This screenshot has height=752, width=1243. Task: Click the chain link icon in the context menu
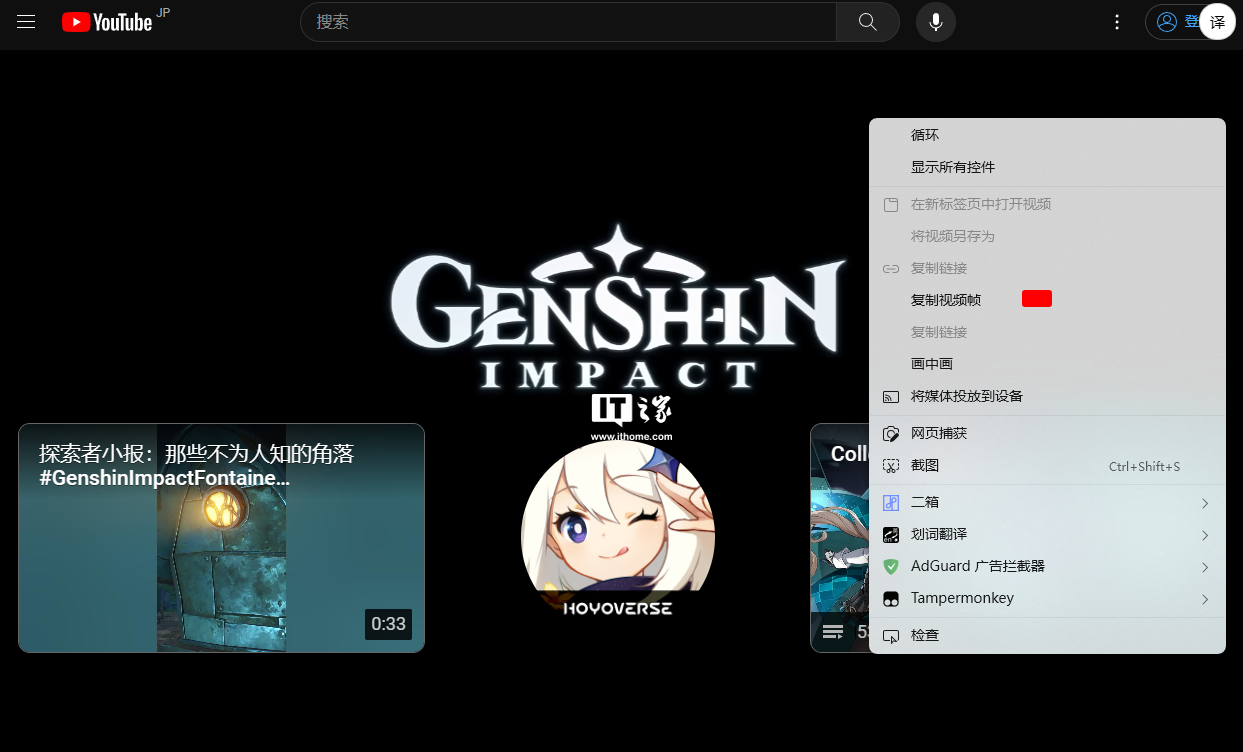click(x=891, y=268)
